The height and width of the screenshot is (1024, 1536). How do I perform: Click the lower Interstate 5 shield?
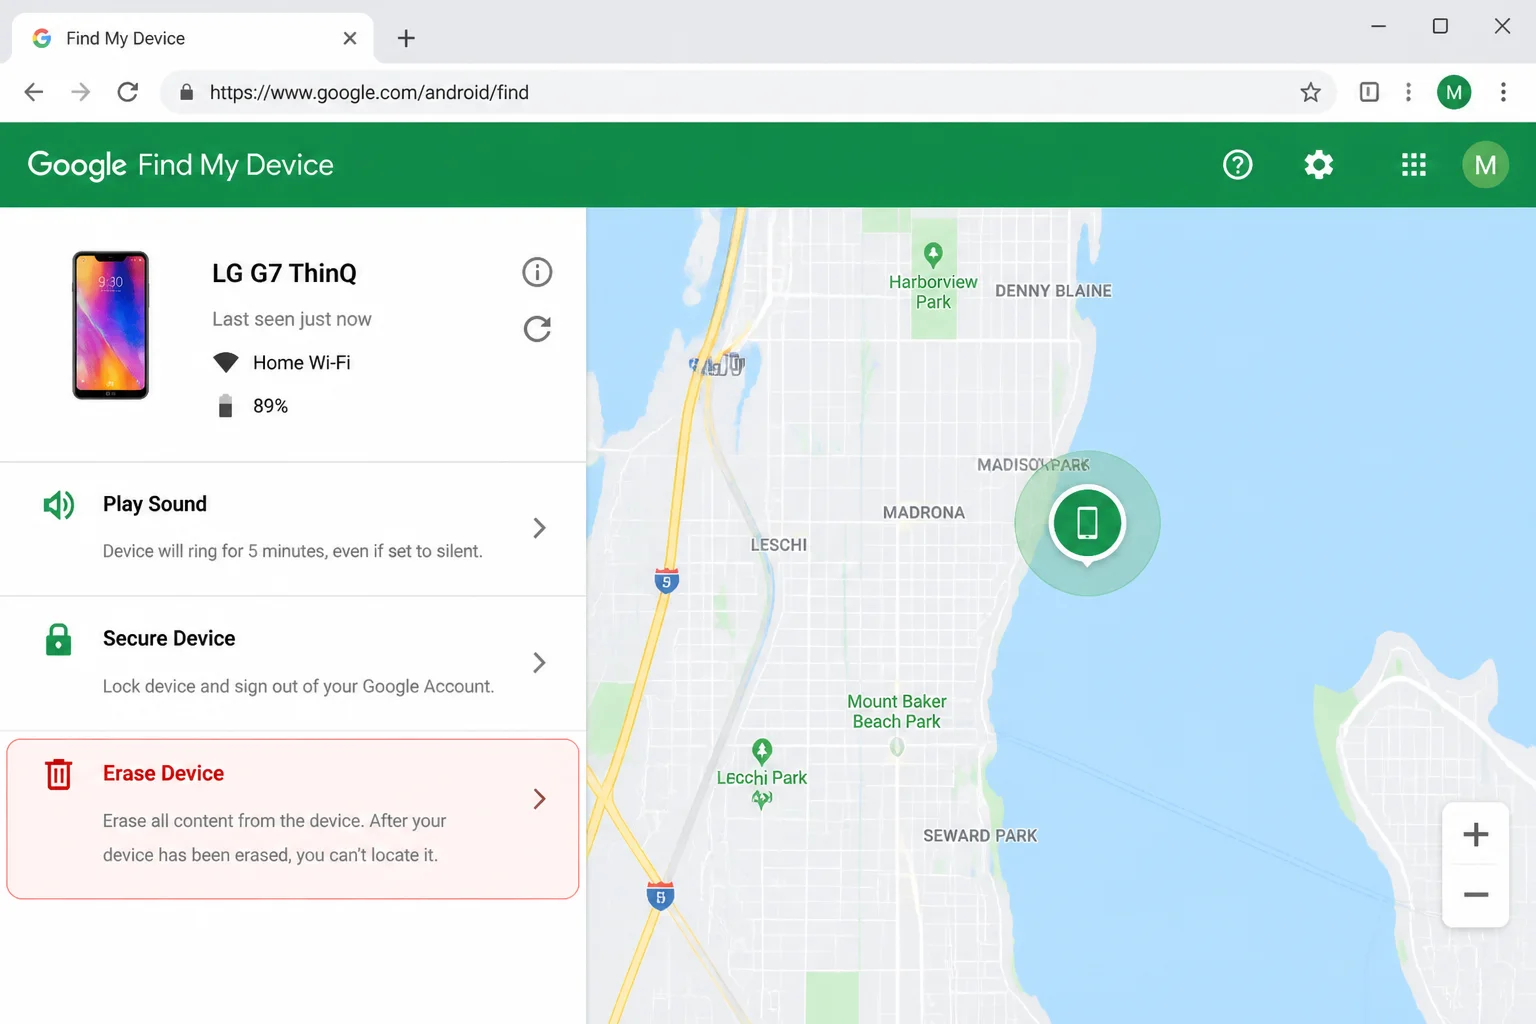pyautogui.click(x=660, y=896)
